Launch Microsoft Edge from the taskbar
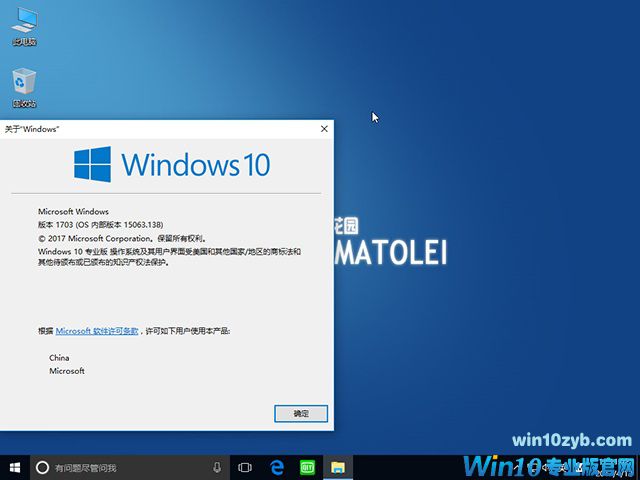 277,467
